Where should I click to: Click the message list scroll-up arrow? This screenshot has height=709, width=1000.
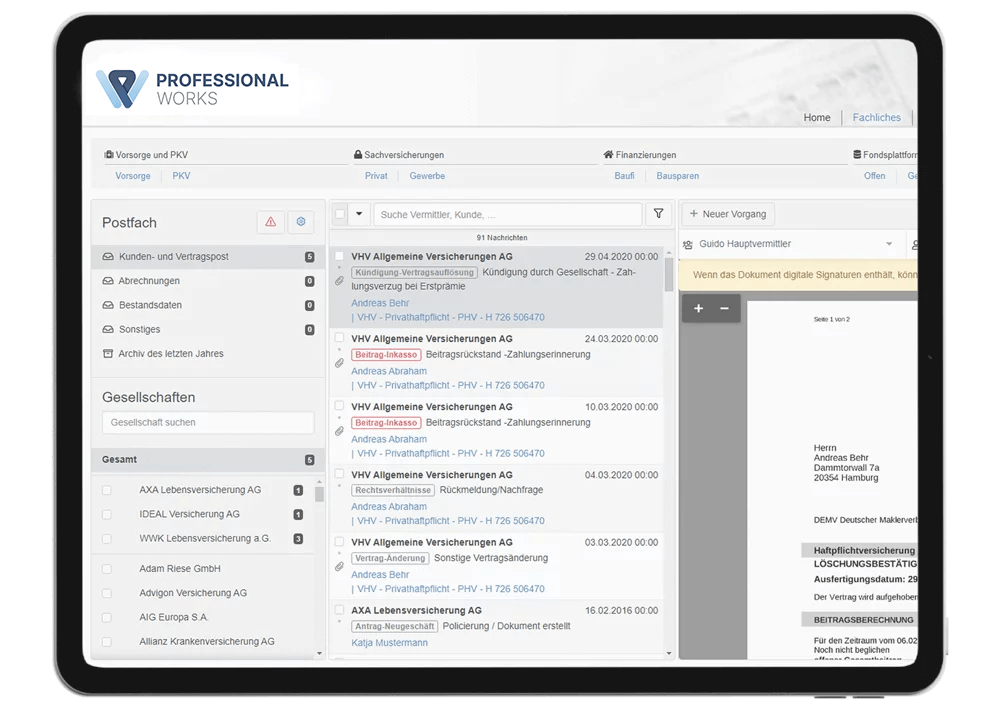click(669, 253)
